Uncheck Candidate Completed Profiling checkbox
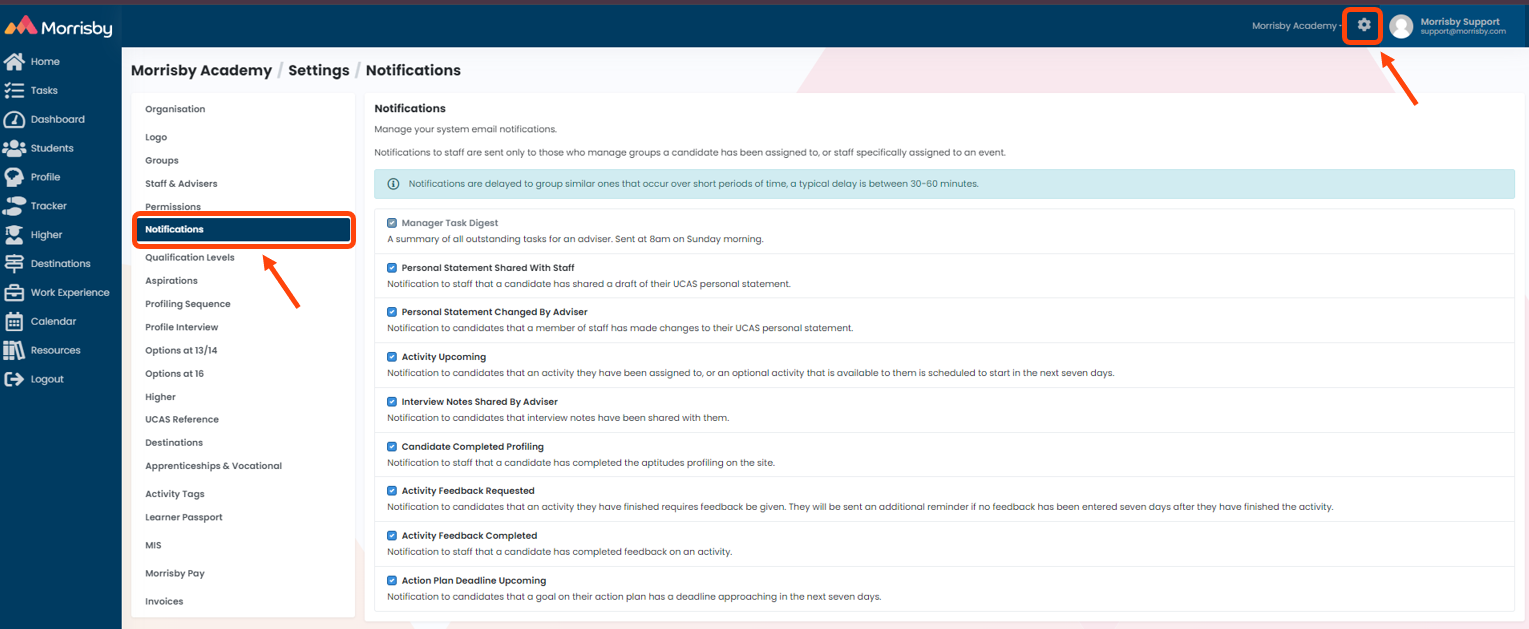The image size is (1529, 629). coord(392,447)
